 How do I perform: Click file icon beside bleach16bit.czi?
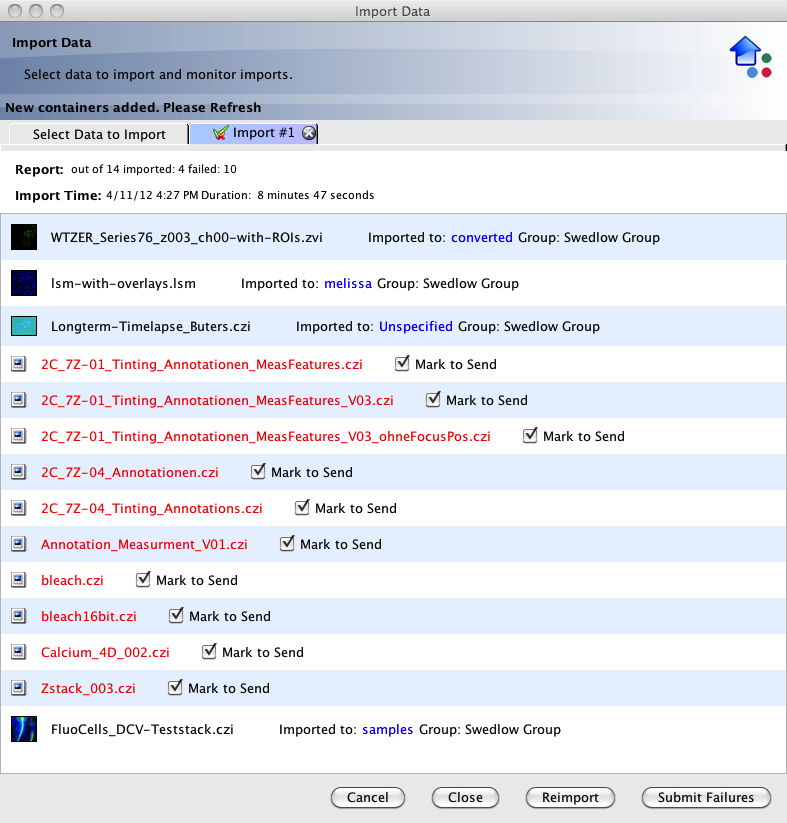click(18, 616)
